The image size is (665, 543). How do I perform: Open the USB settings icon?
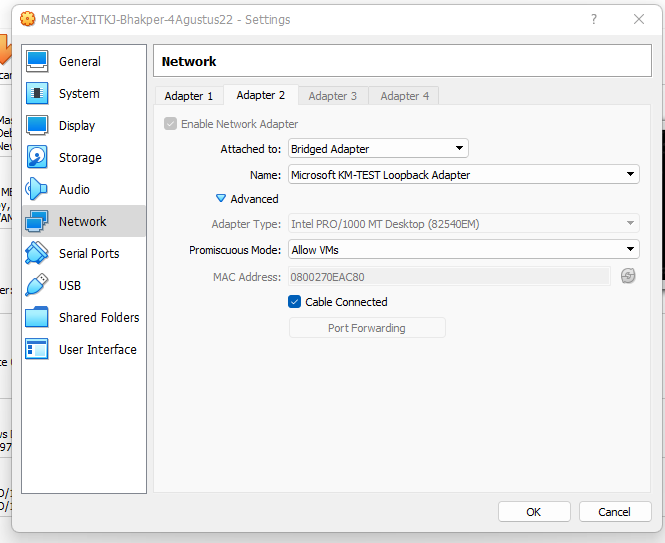pos(37,285)
